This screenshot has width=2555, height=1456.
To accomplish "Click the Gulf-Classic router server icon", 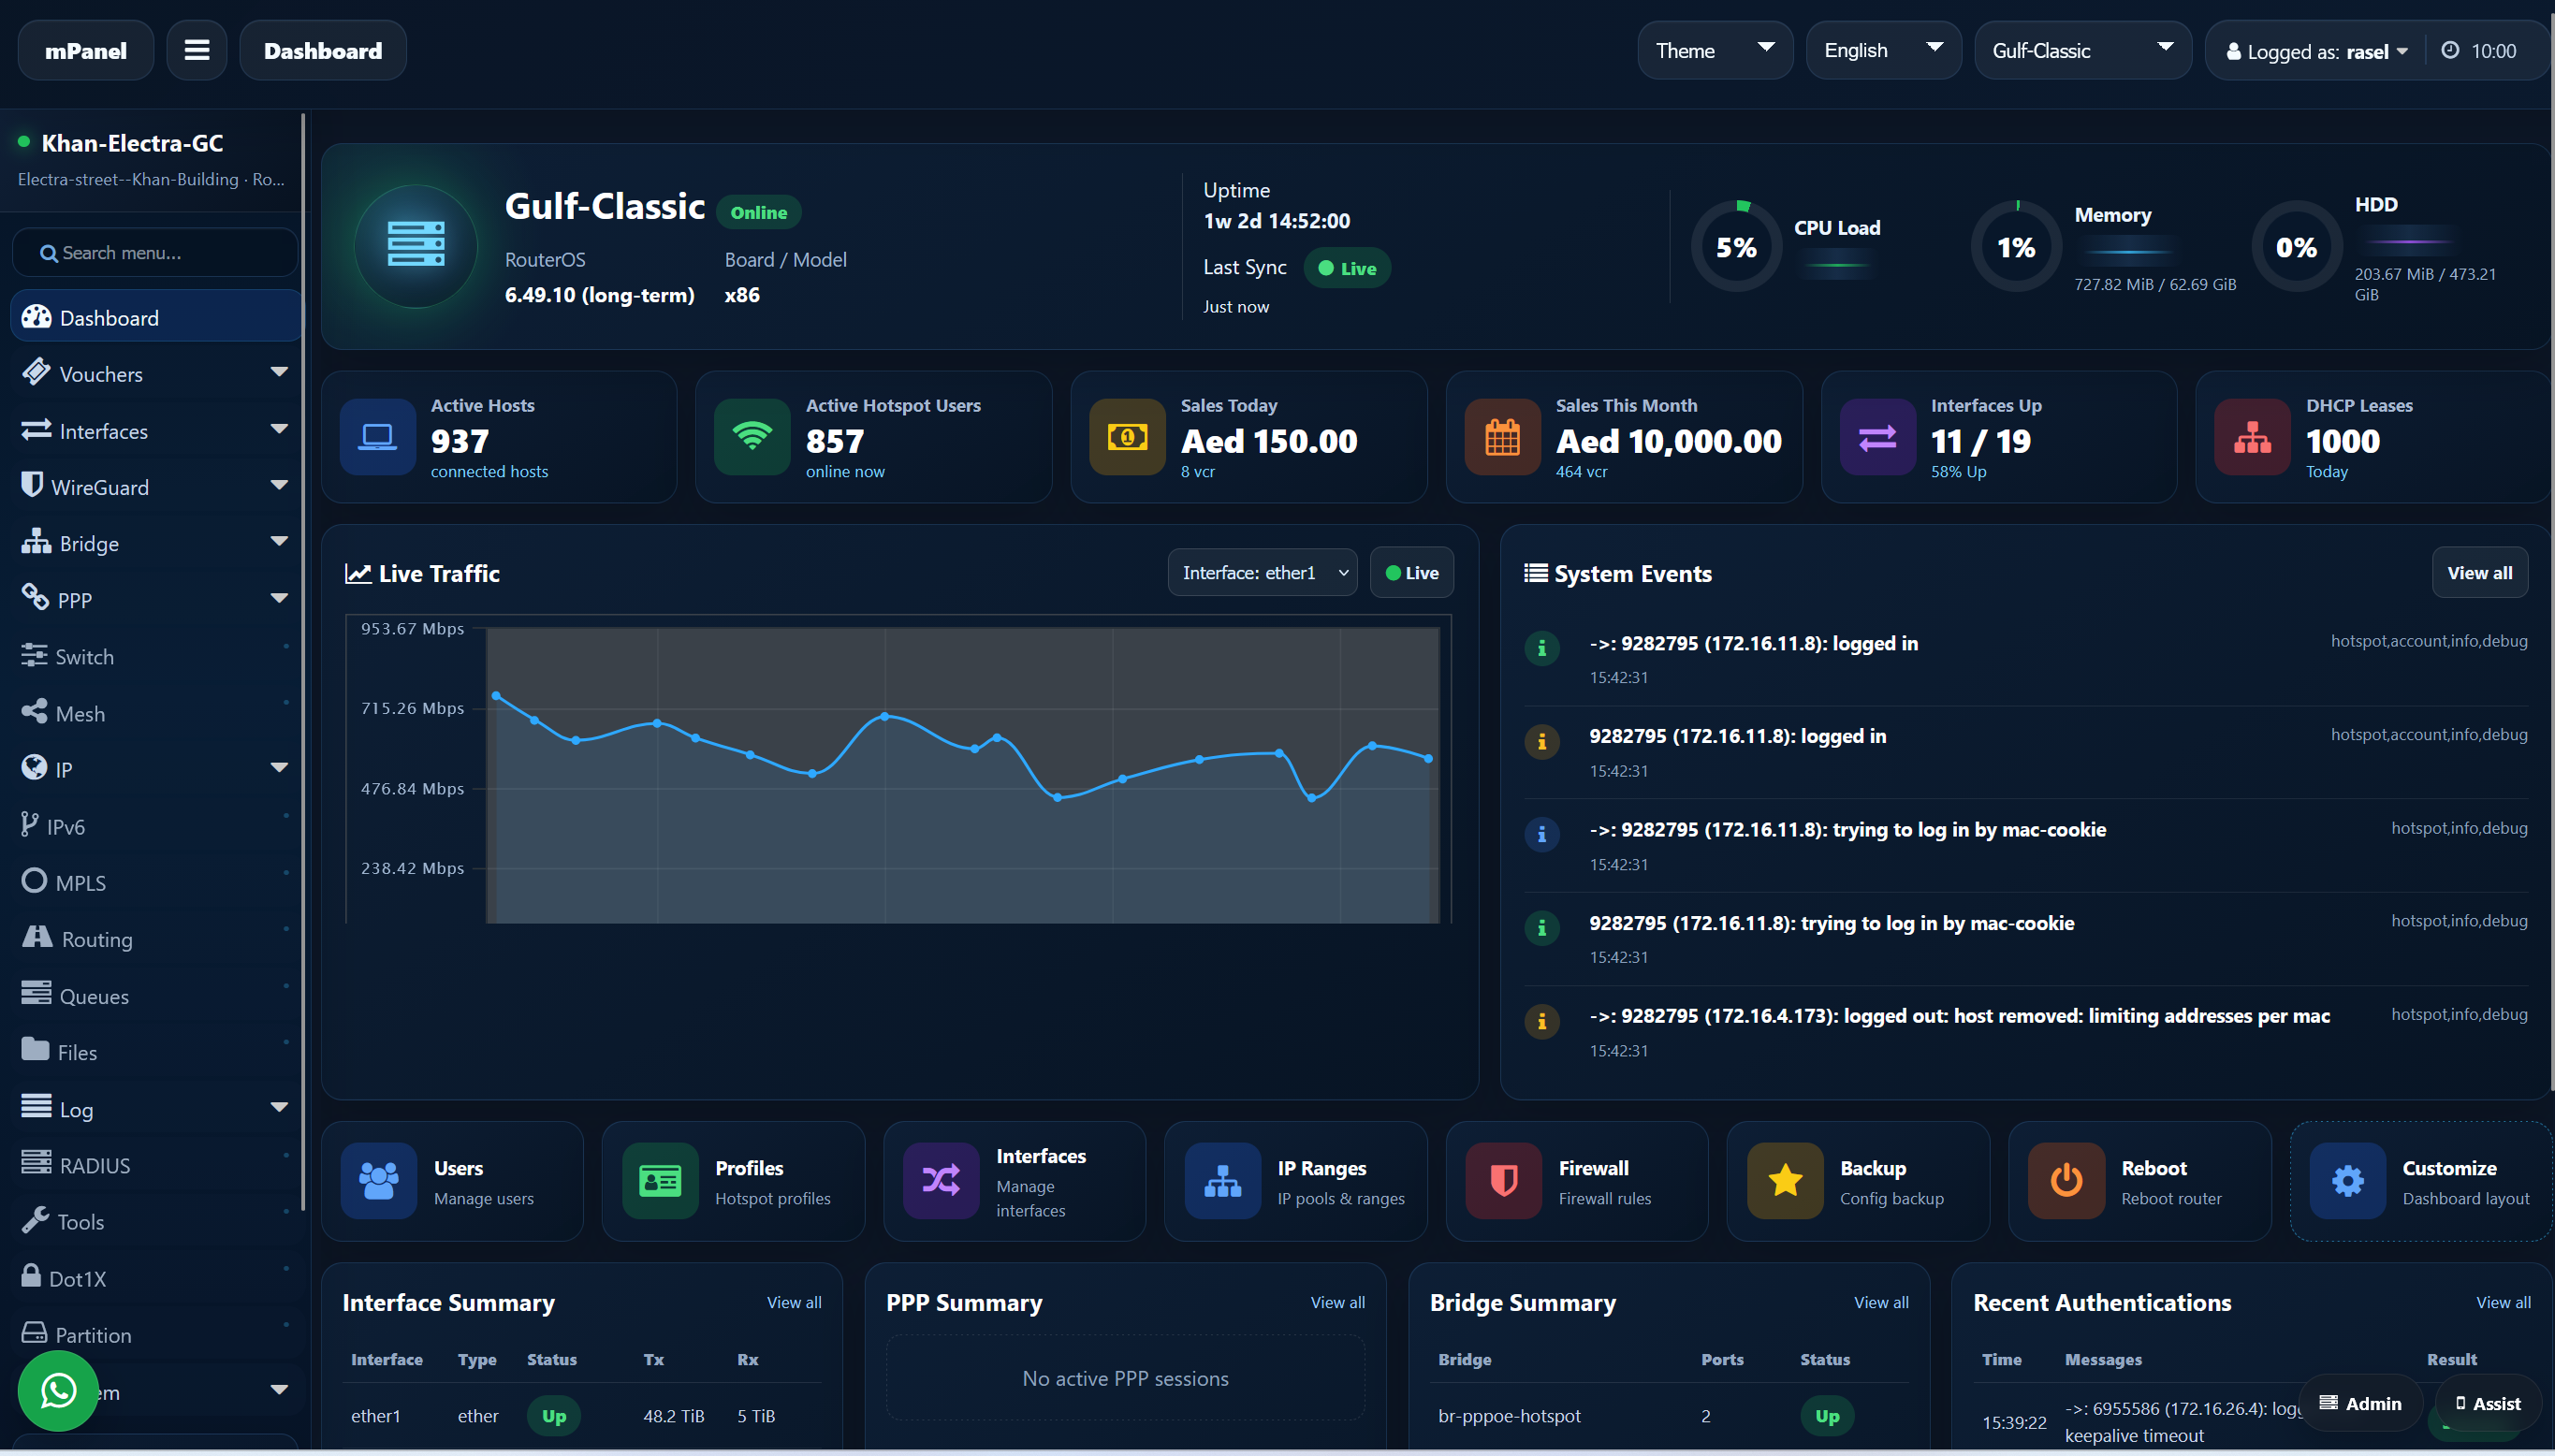I will [416, 245].
